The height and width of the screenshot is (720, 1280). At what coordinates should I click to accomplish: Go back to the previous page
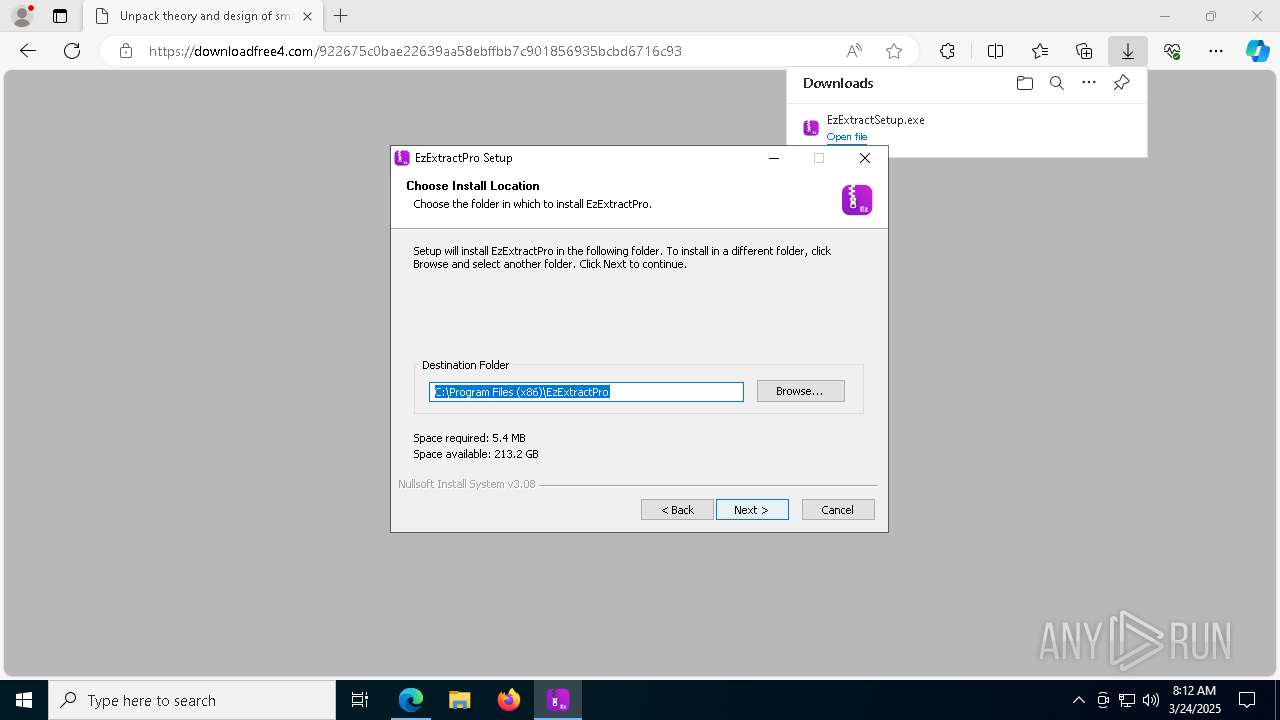[28, 51]
